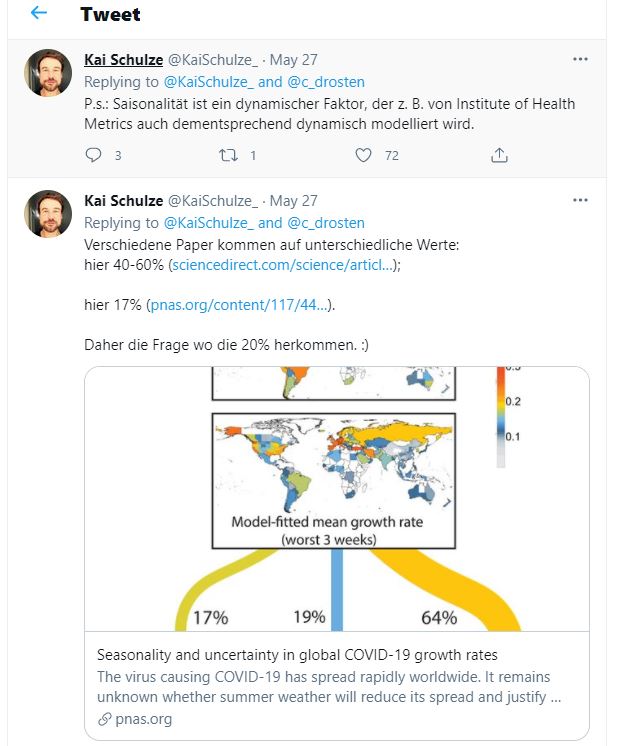Open @c_drosten mention in second tweet
Image resolution: width=623 pixels, height=746 pixels.
click(x=326, y=223)
